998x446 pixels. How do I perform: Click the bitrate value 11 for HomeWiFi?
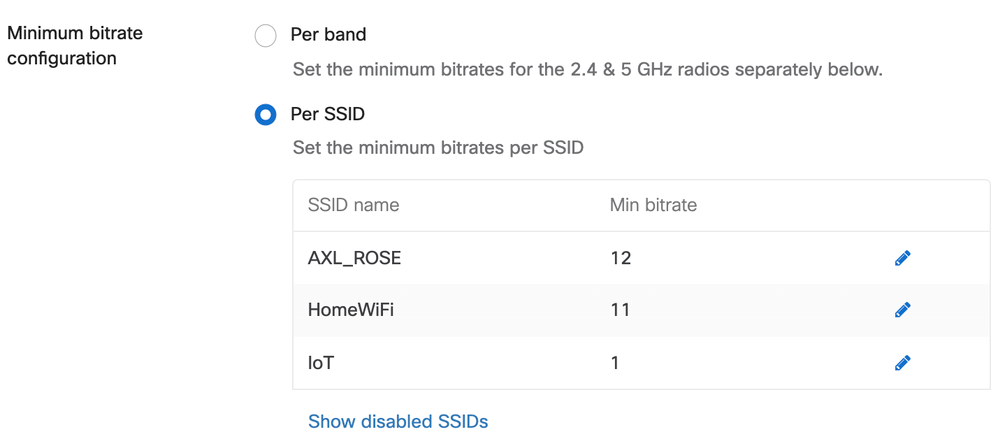620,310
